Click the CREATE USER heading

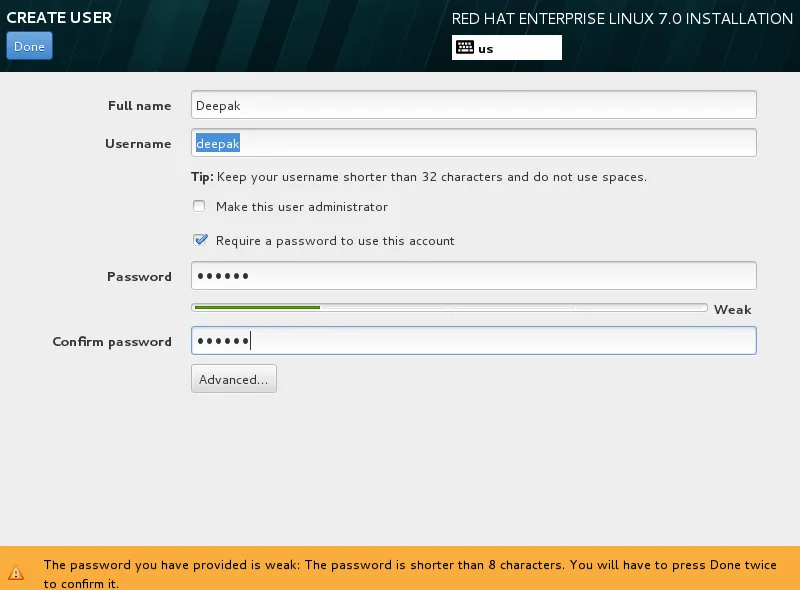[59, 17]
